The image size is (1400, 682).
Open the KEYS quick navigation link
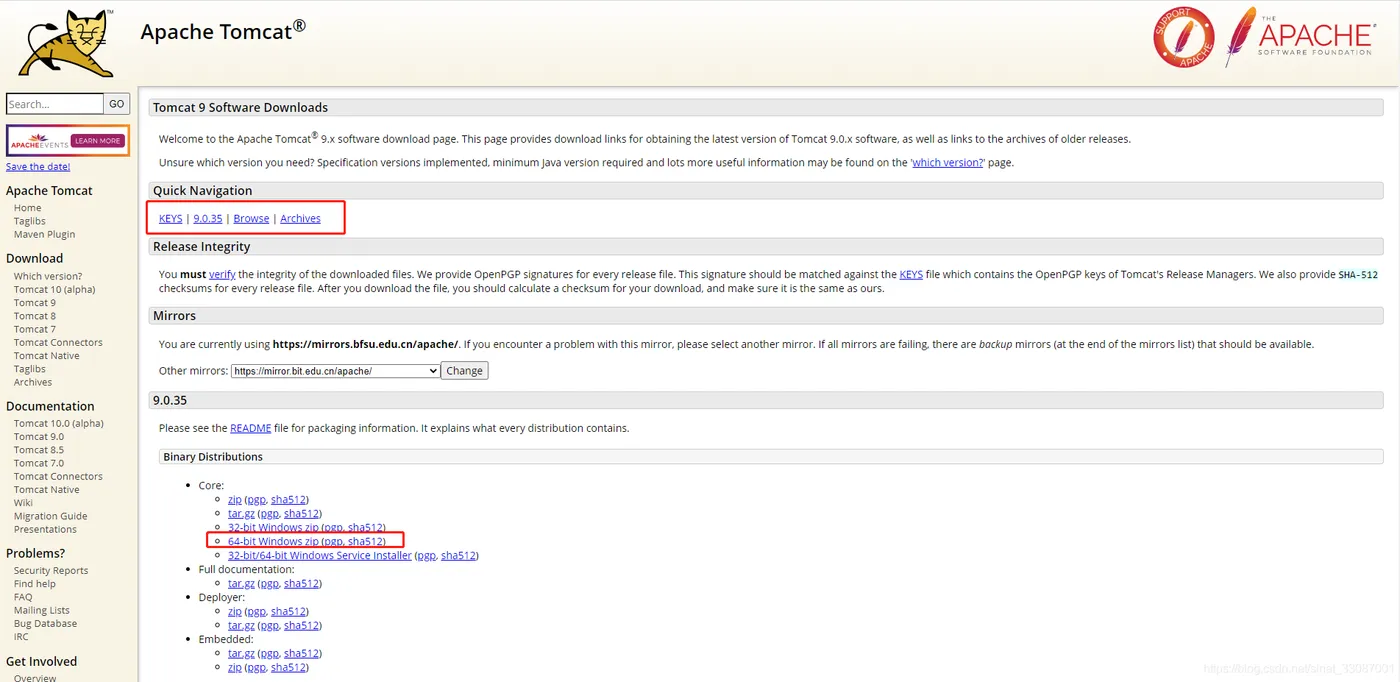click(171, 218)
